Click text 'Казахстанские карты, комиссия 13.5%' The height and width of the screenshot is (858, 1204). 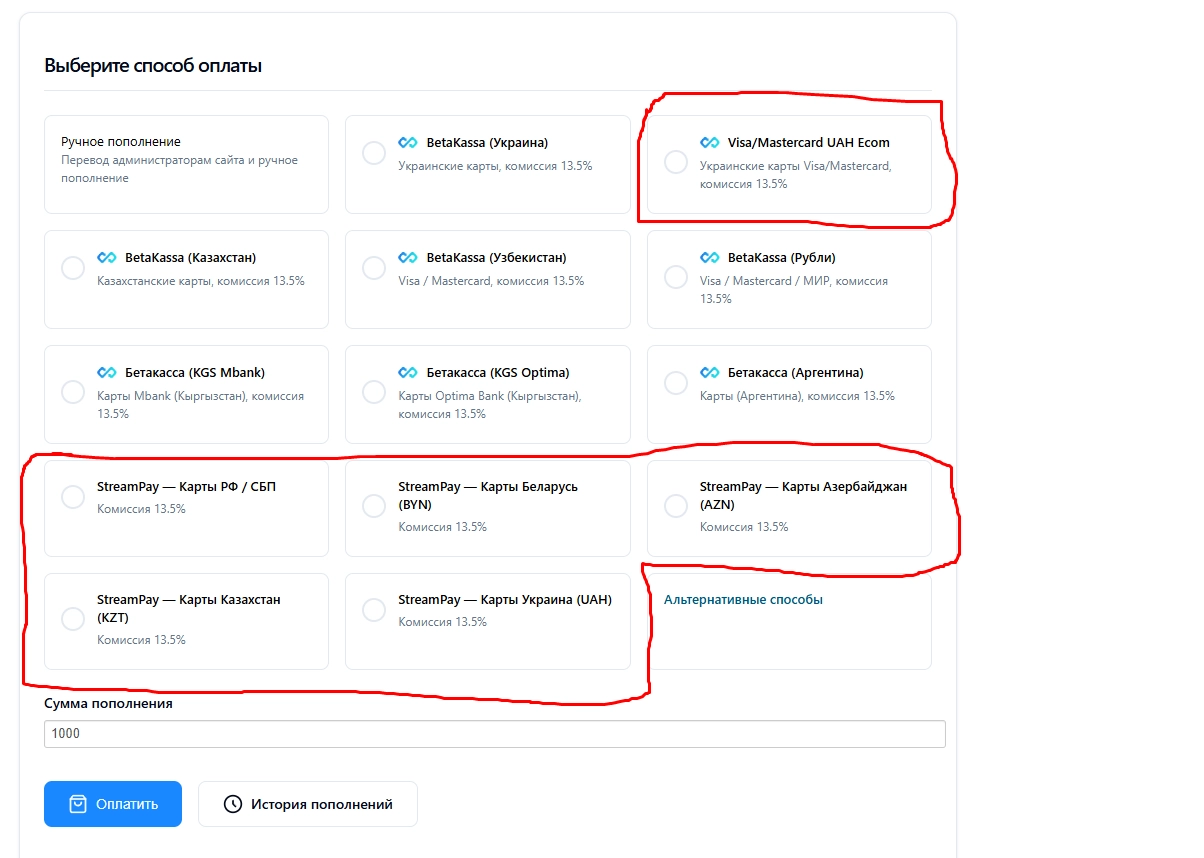click(201, 281)
